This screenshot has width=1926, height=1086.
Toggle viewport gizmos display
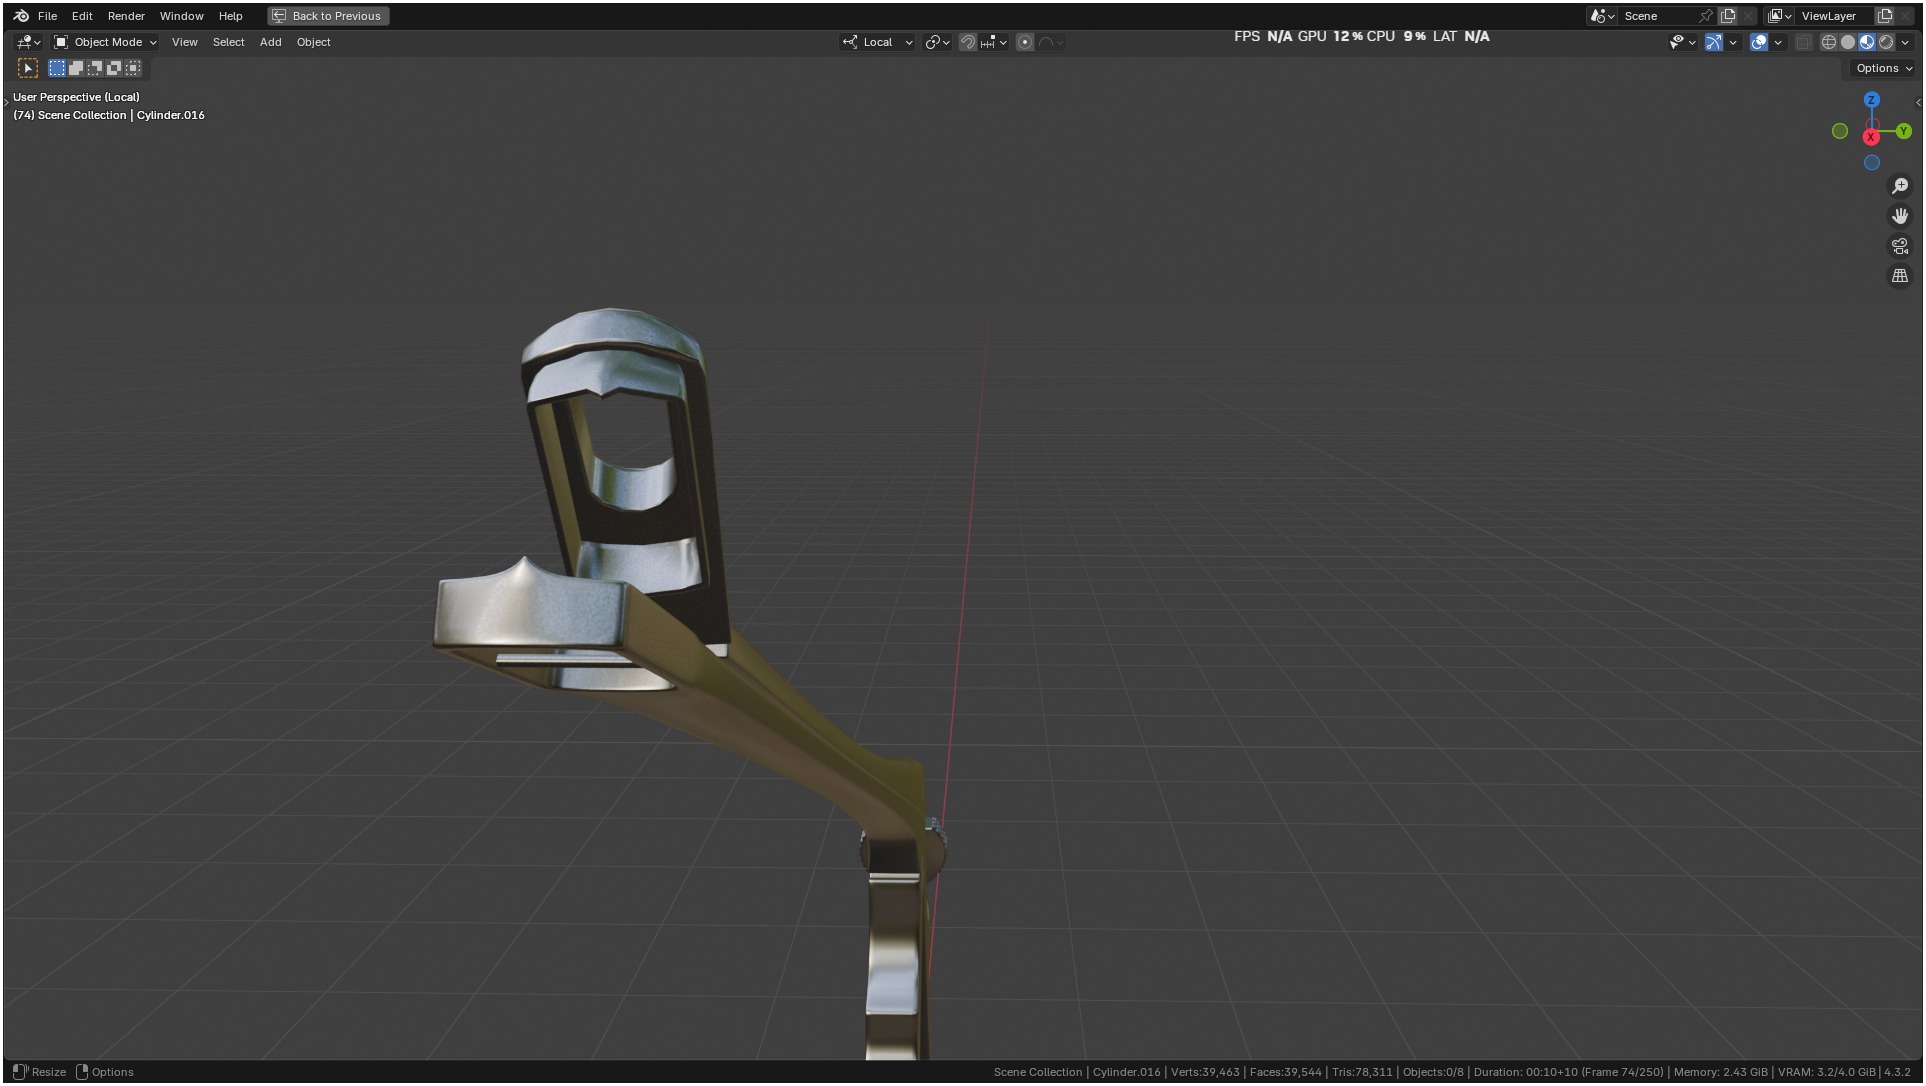[1713, 42]
